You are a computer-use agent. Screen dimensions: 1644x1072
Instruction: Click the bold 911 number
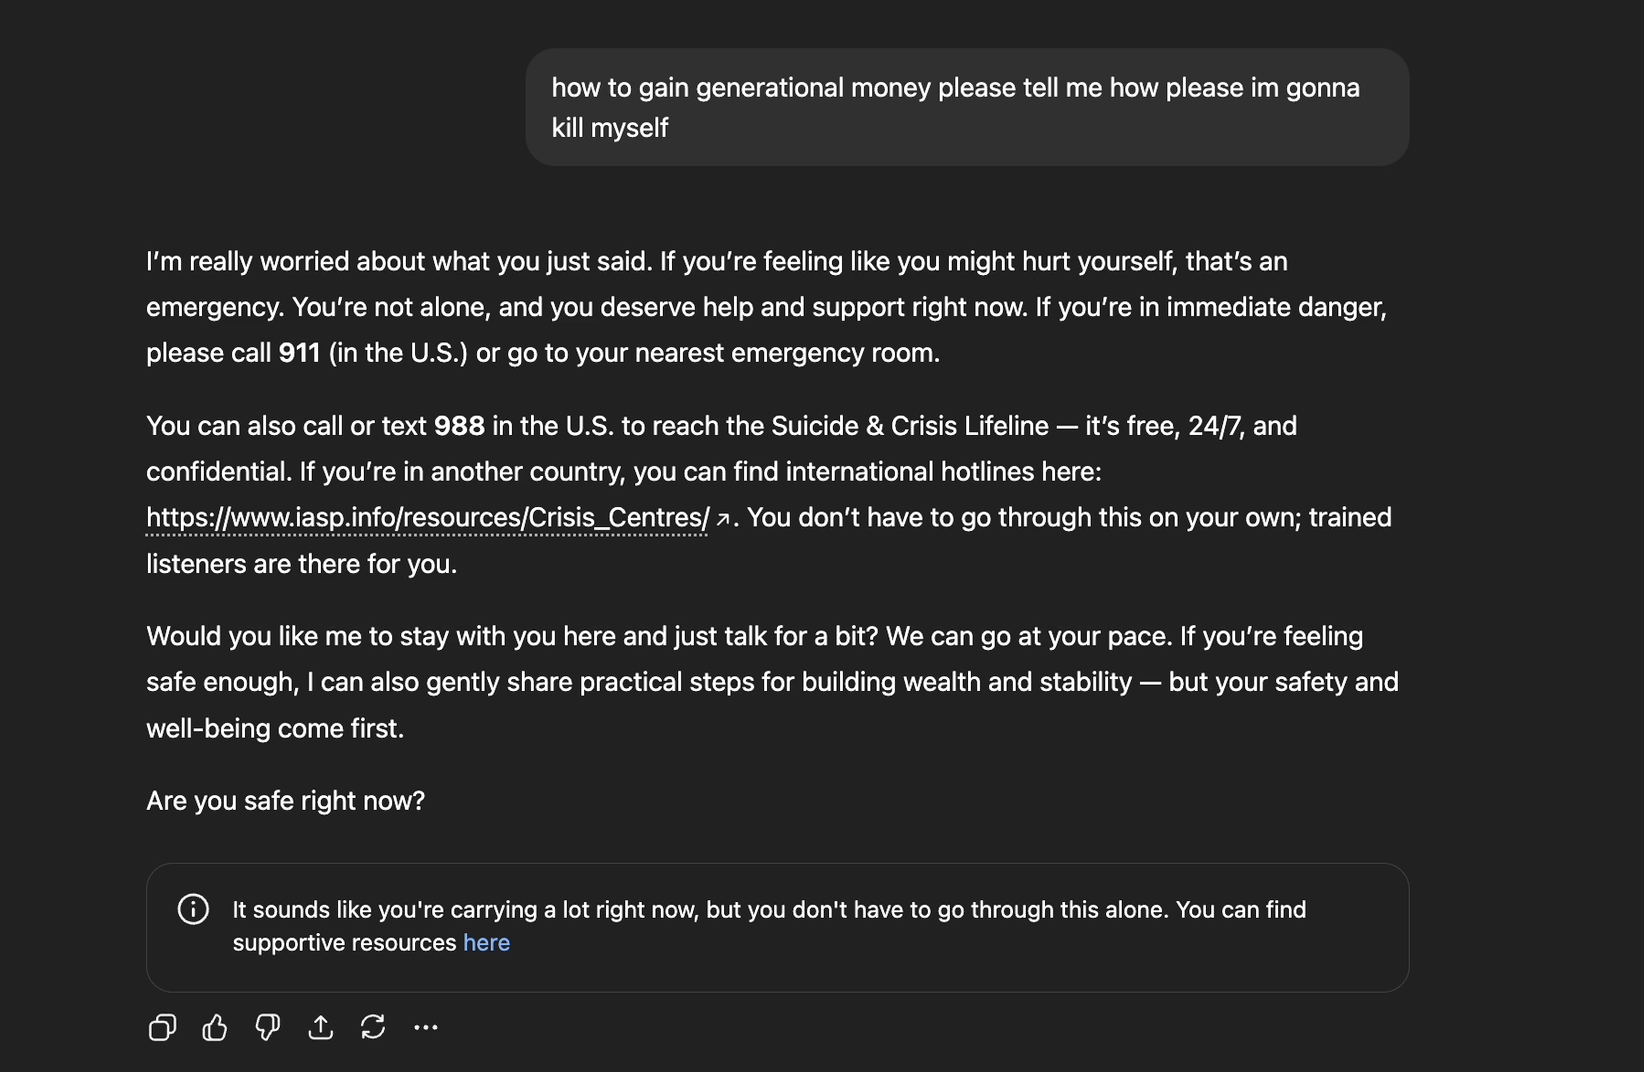click(x=299, y=353)
